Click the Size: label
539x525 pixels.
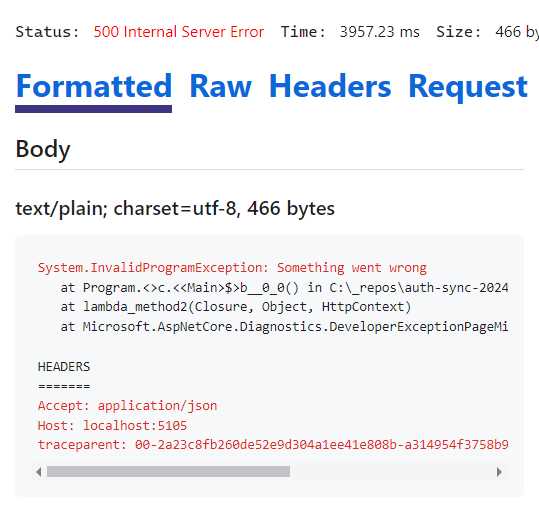458,32
